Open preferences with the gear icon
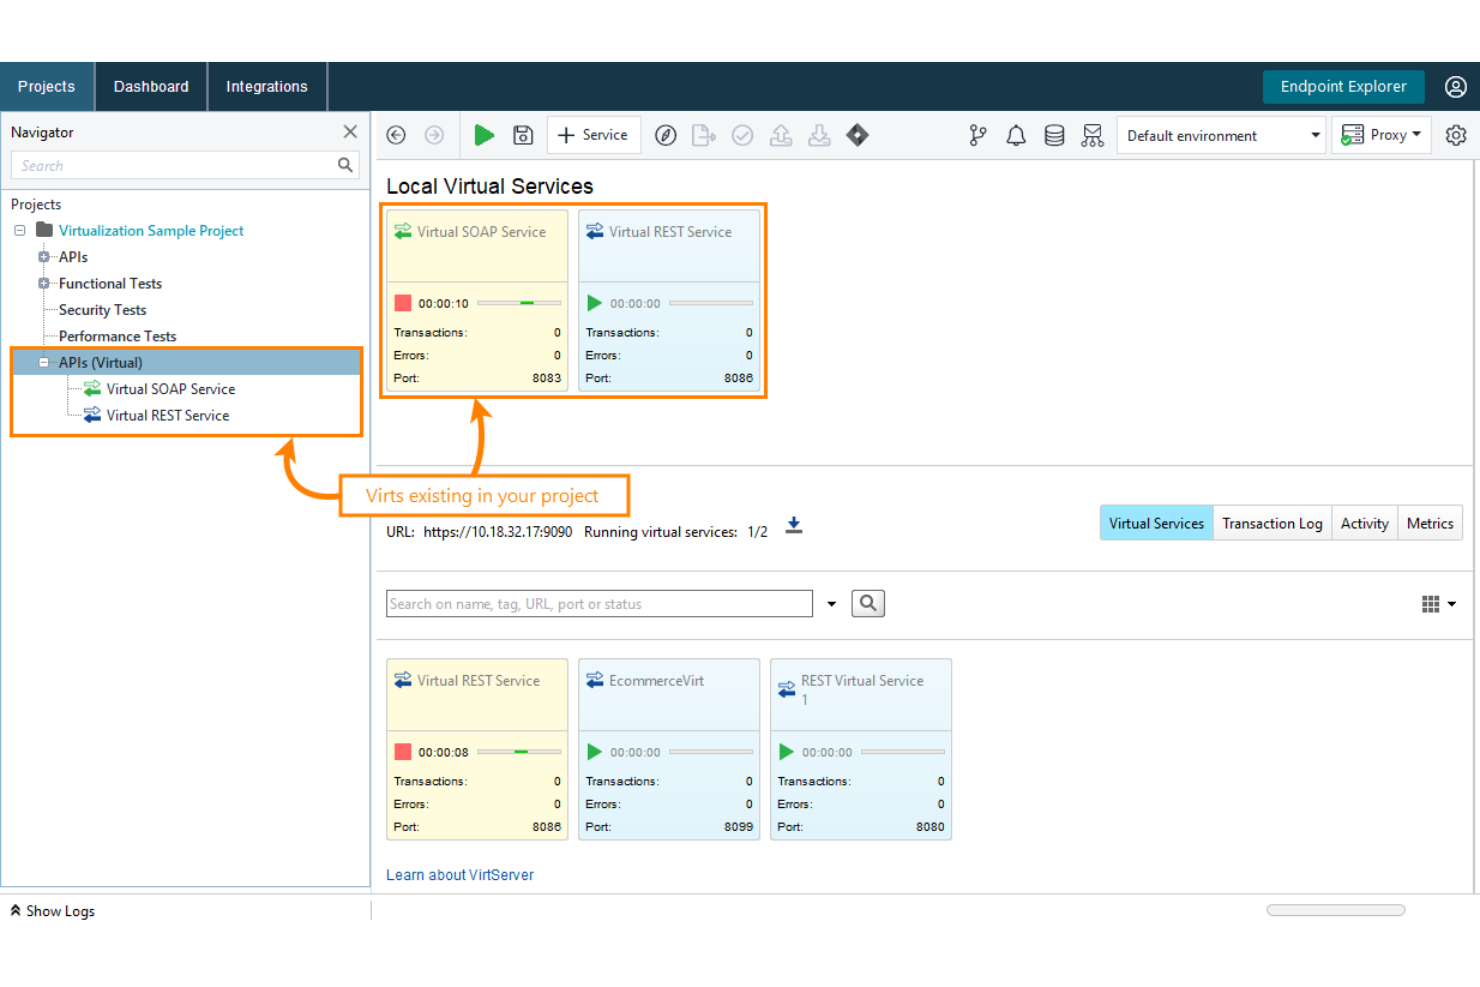 1456,134
